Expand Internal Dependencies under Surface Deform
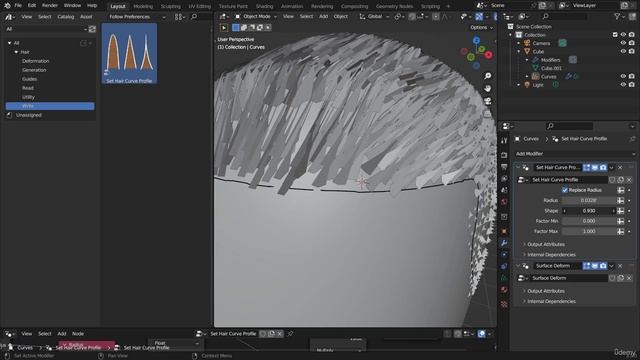 point(551,301)
